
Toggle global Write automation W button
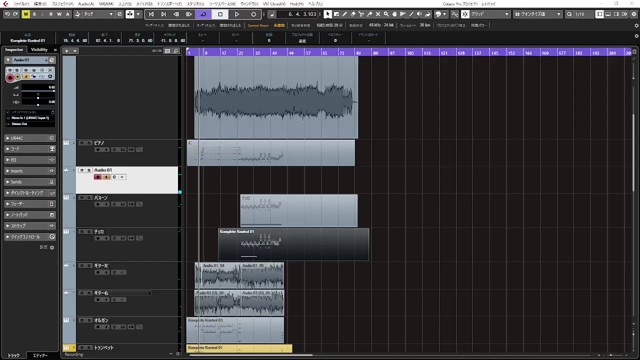click(x=59, y=14)
